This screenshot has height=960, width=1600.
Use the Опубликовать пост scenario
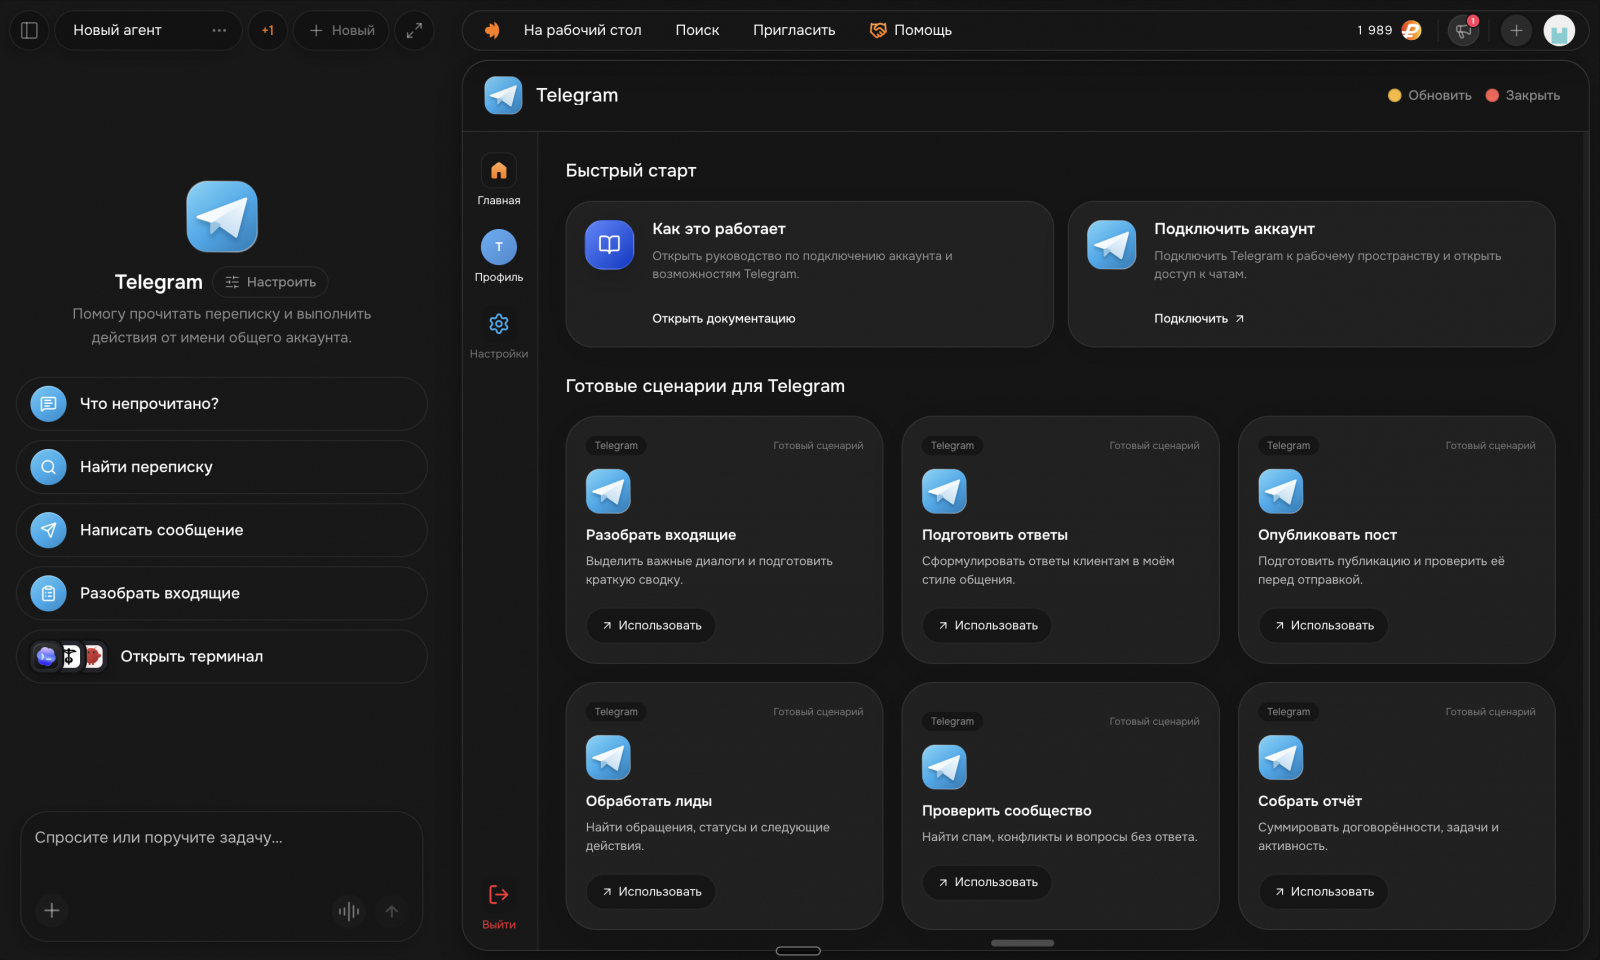coord(1323,625)
